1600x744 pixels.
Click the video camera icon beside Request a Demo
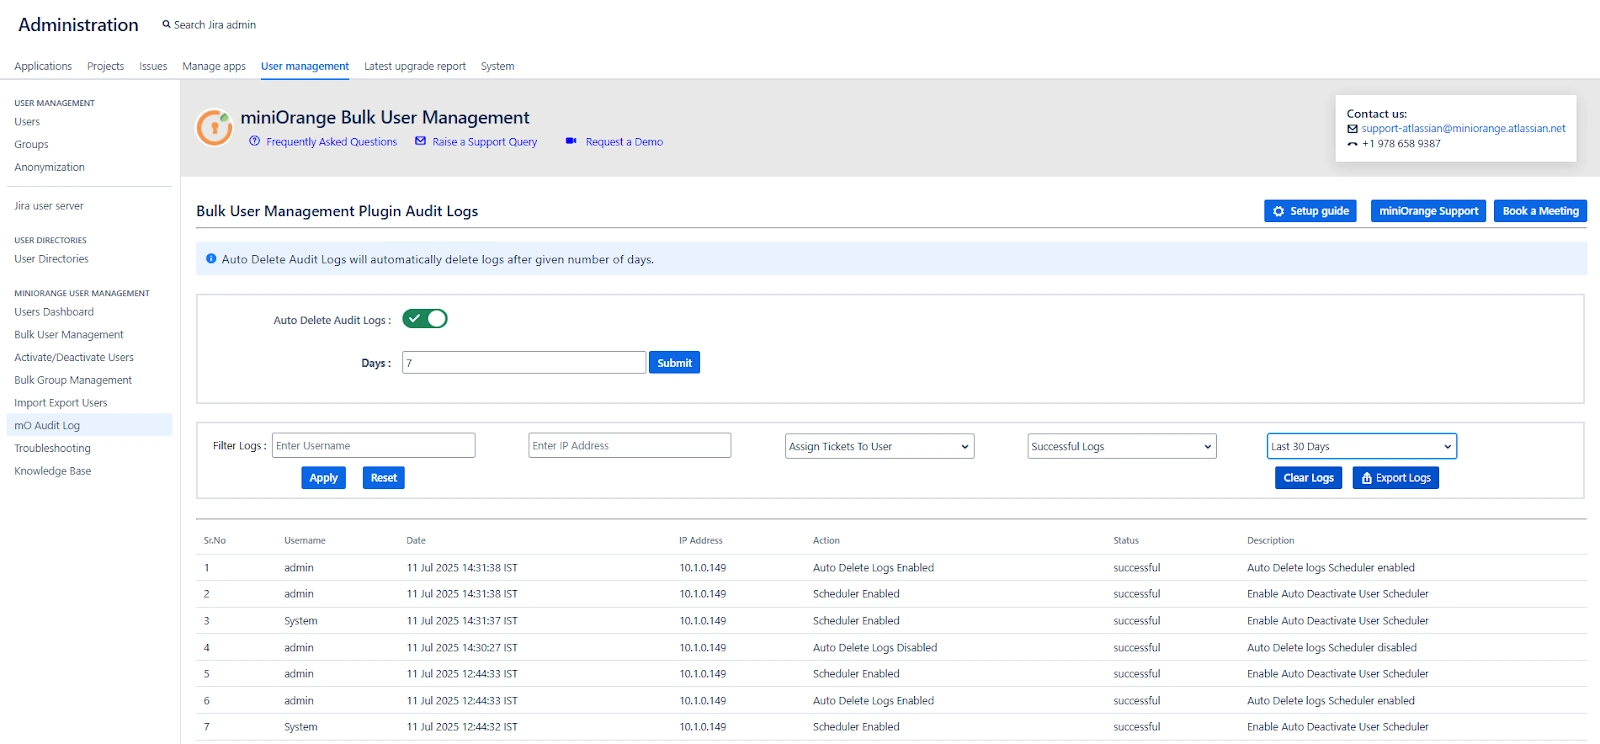[571, 141]
